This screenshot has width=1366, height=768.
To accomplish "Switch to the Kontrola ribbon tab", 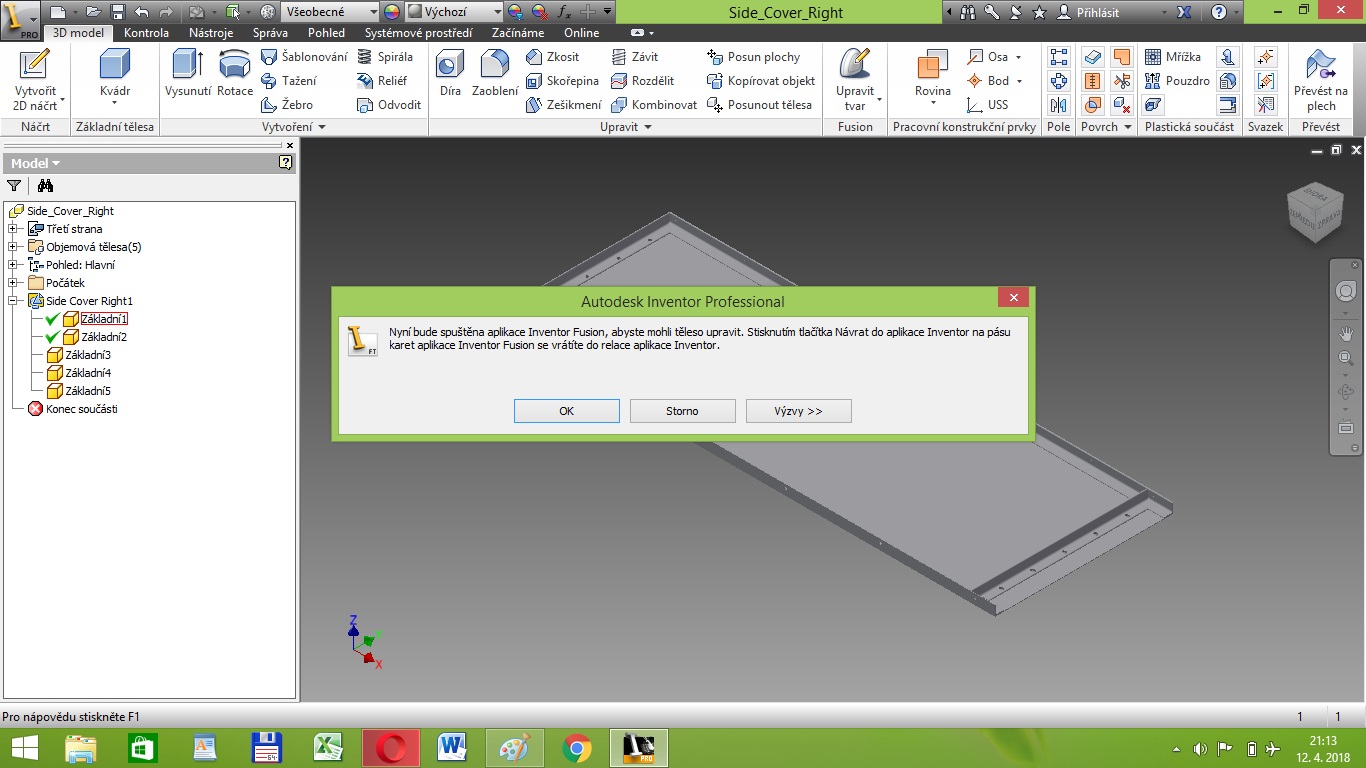I will pos(146,33).
